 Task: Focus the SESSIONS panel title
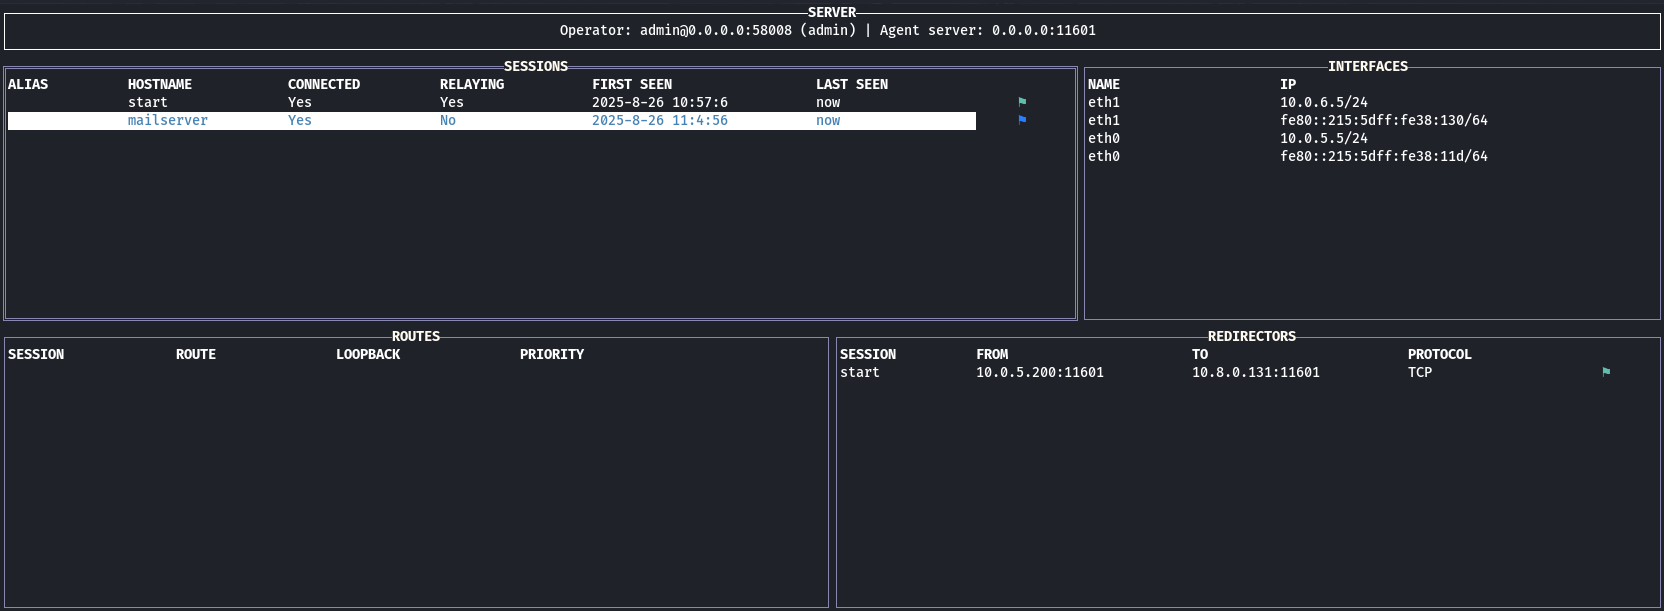pyautogui.click(x=536, y=67)
